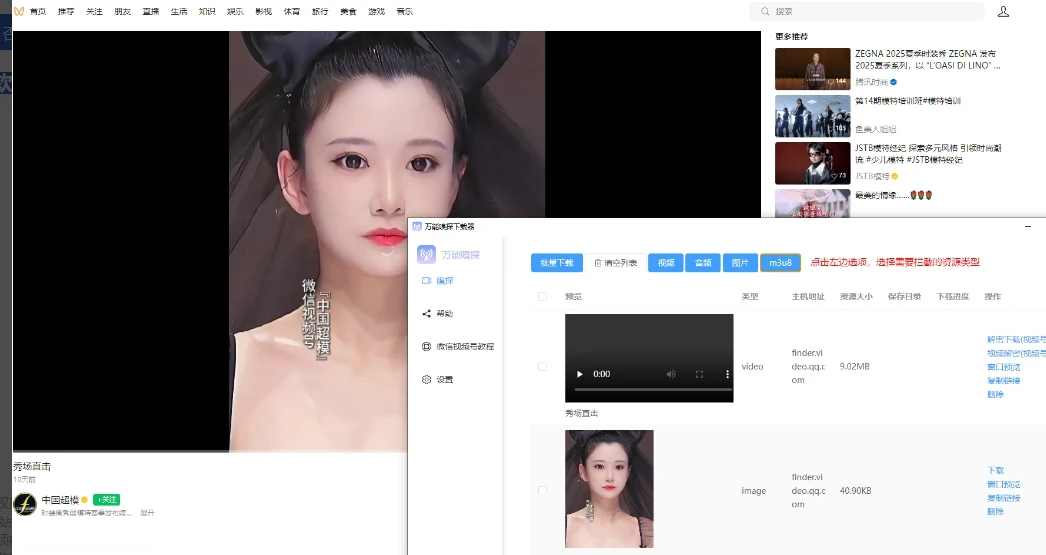Click 窗口预览 for the image row
Viewport: 1046px width, 555px height.
[1004, 484]
